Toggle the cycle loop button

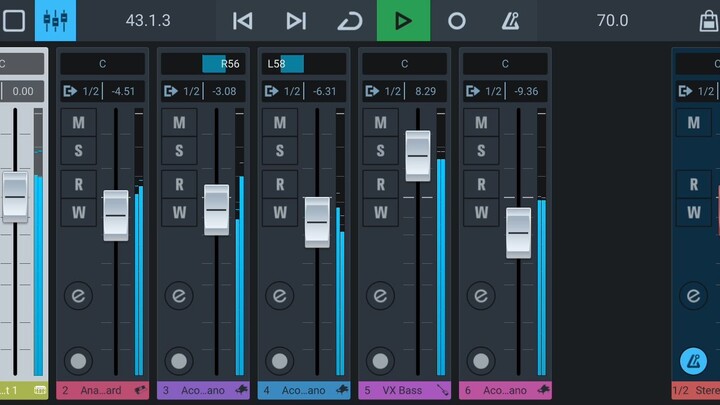click(x=350, y=21)
